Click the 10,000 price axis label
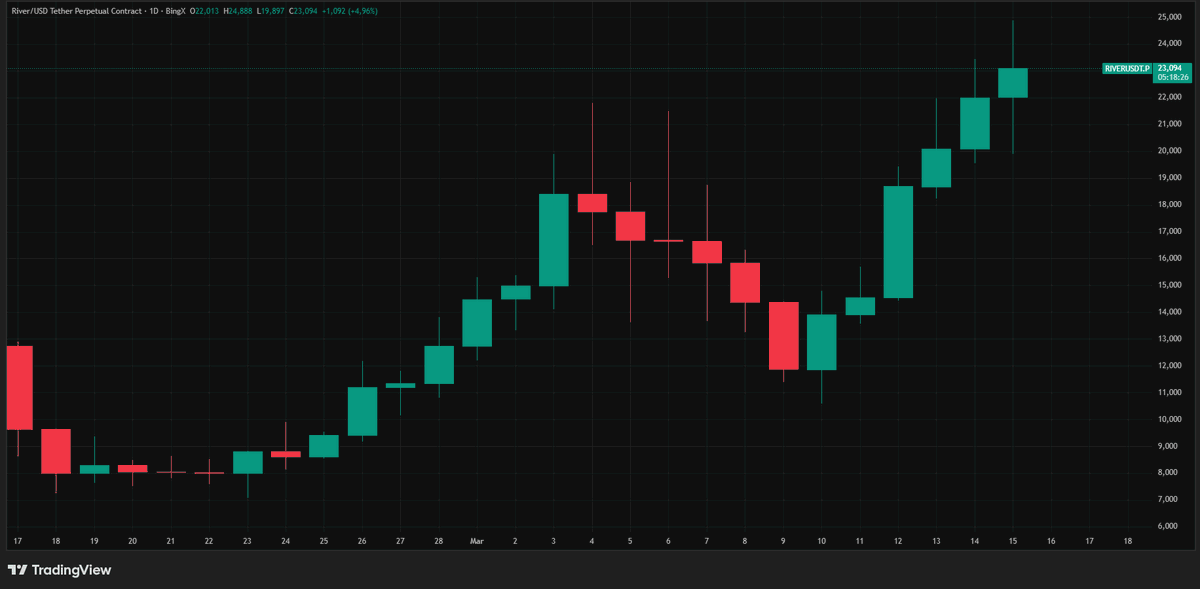 [x=1169, y=419]
